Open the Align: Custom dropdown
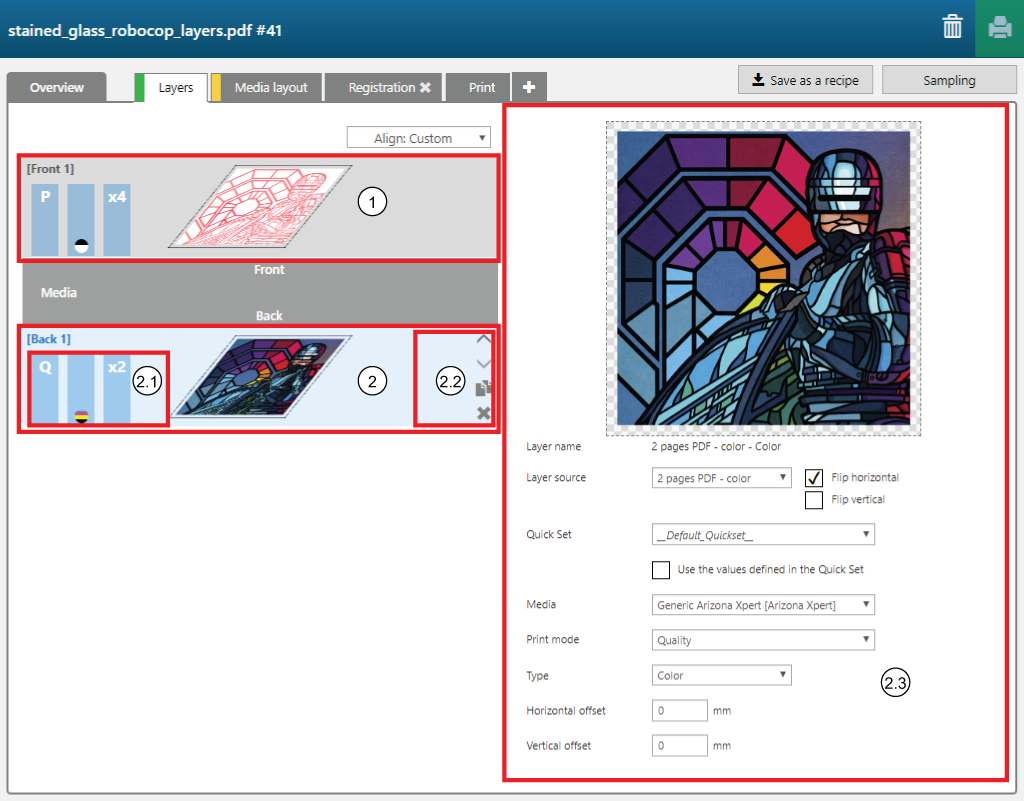Viewport: 1024px width, 801px height. (419, 138)
